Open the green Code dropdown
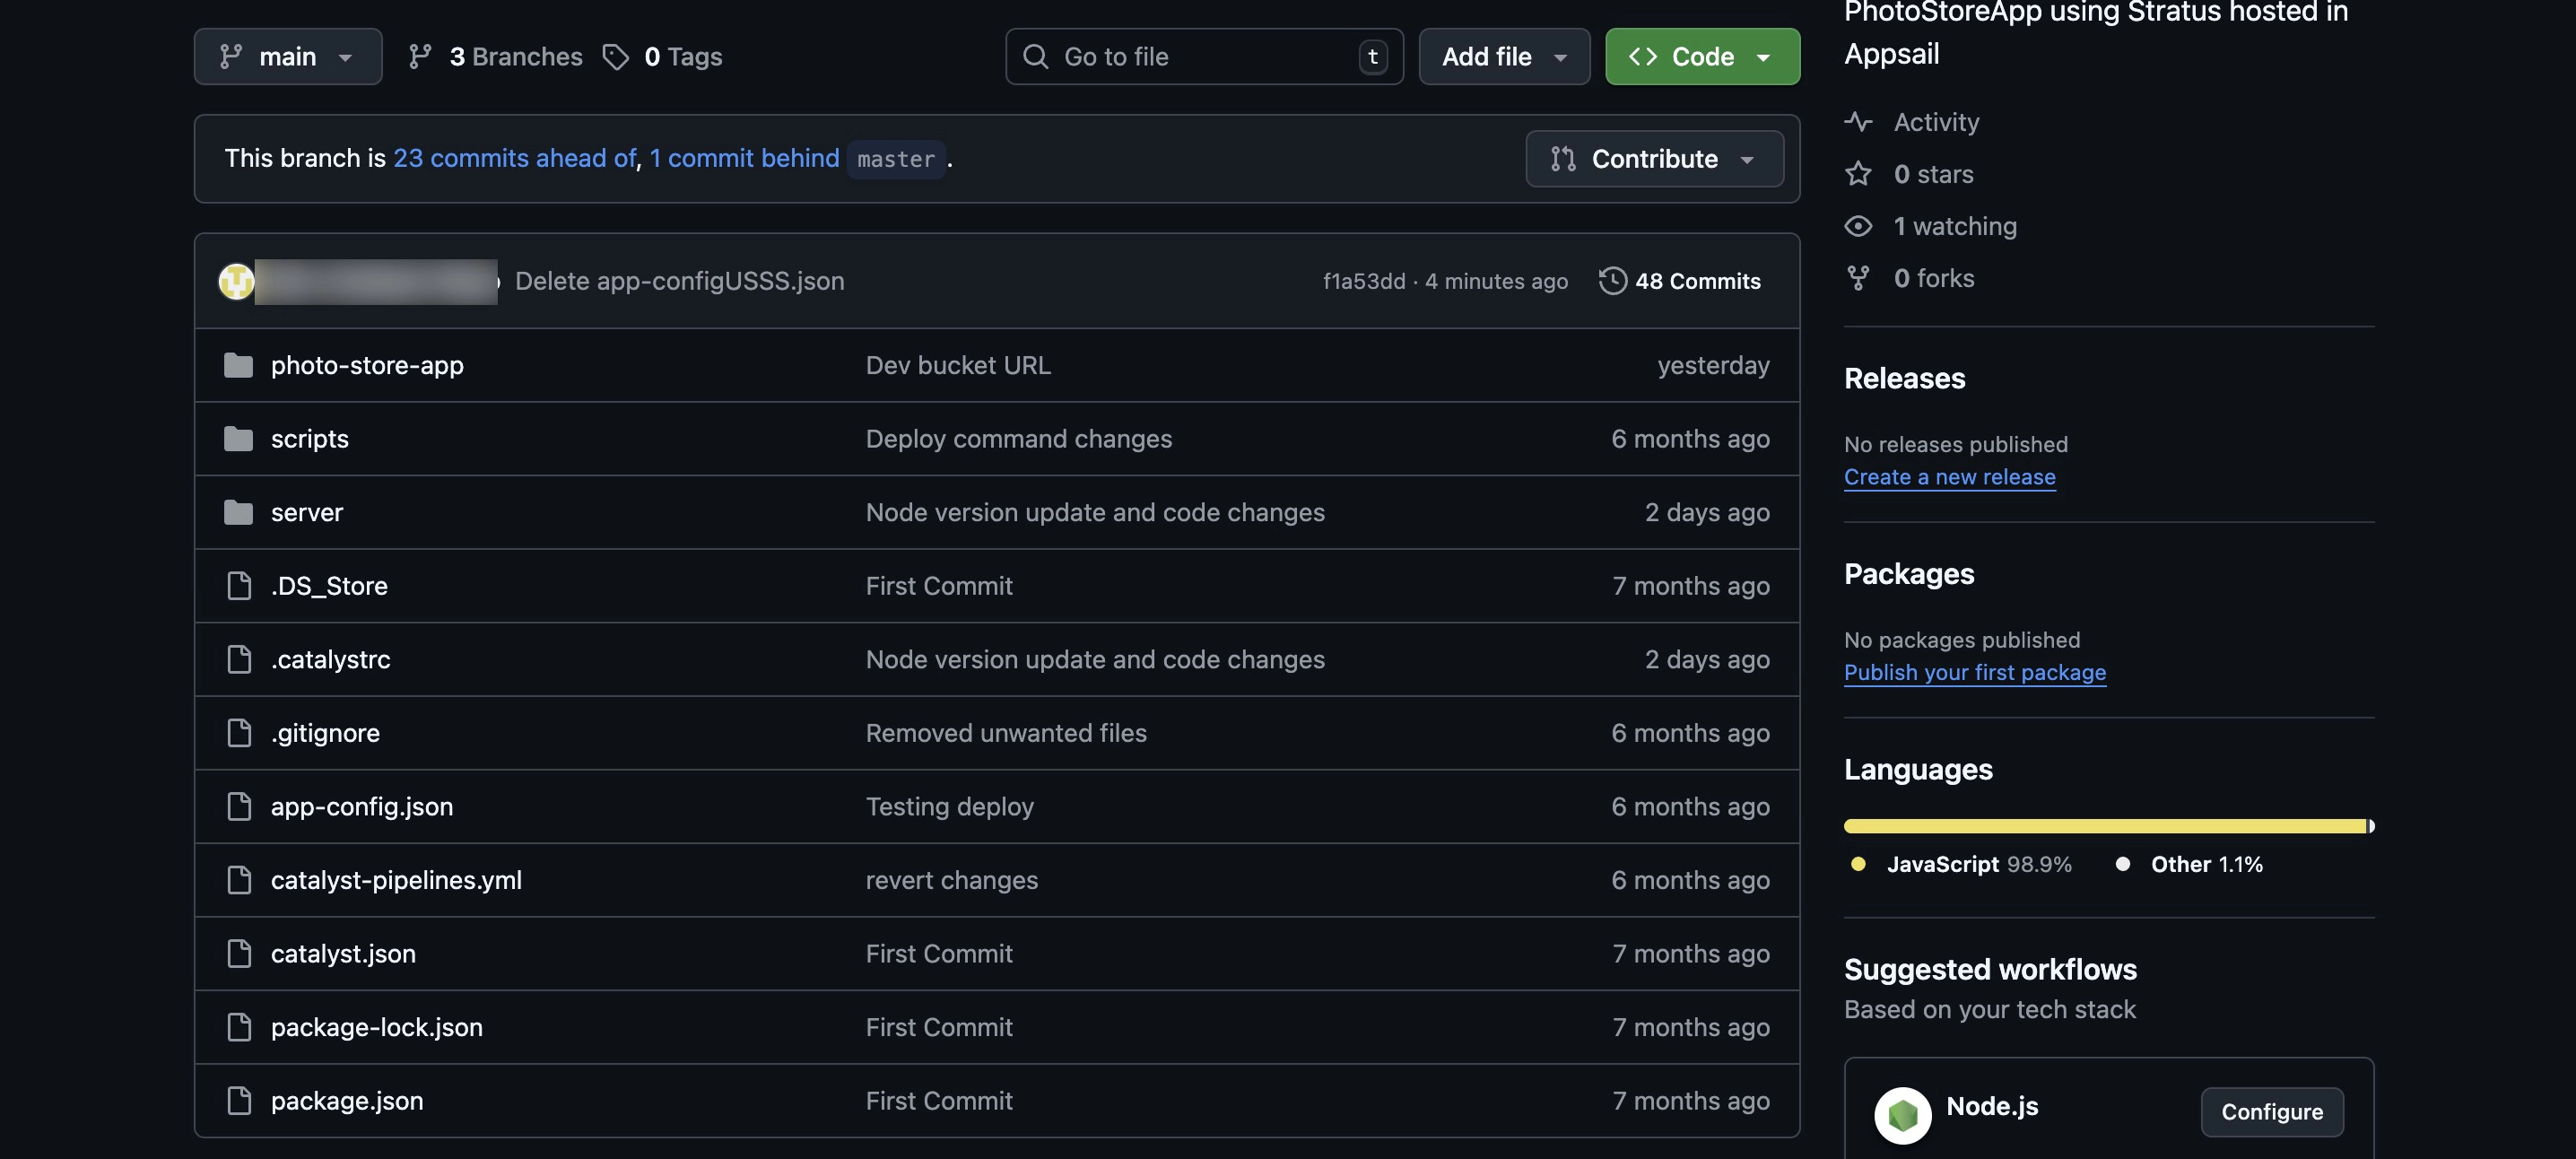Viewport: 2576px width, 1159px height. [1702, 57]
